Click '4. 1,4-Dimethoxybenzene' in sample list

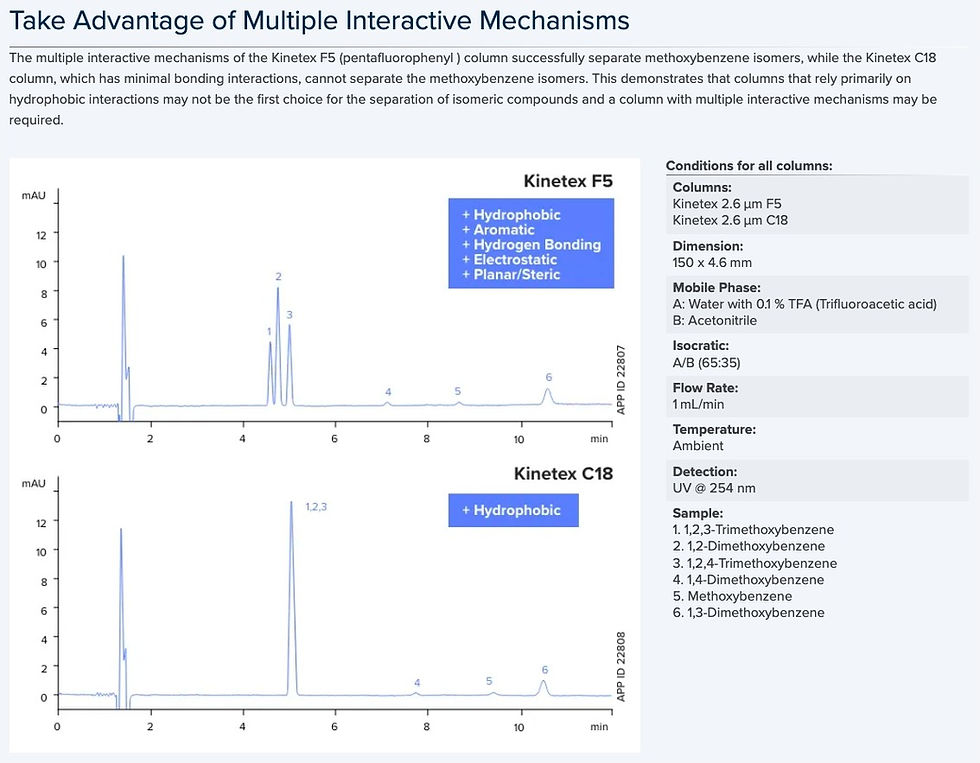click(x=748, y=579)
